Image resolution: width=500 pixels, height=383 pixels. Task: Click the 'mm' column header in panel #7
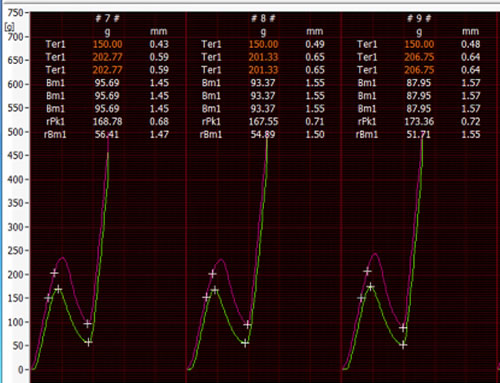[158, 31]
